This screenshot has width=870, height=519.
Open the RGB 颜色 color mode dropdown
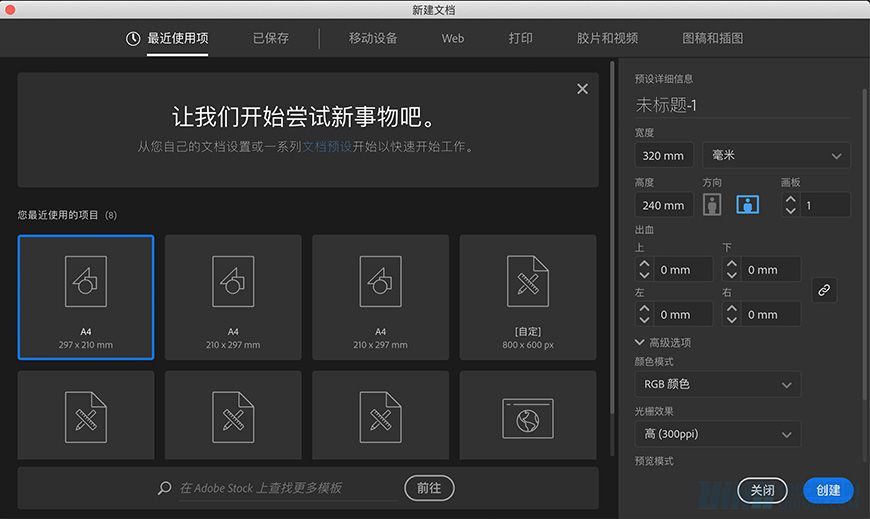coord(717,384)
